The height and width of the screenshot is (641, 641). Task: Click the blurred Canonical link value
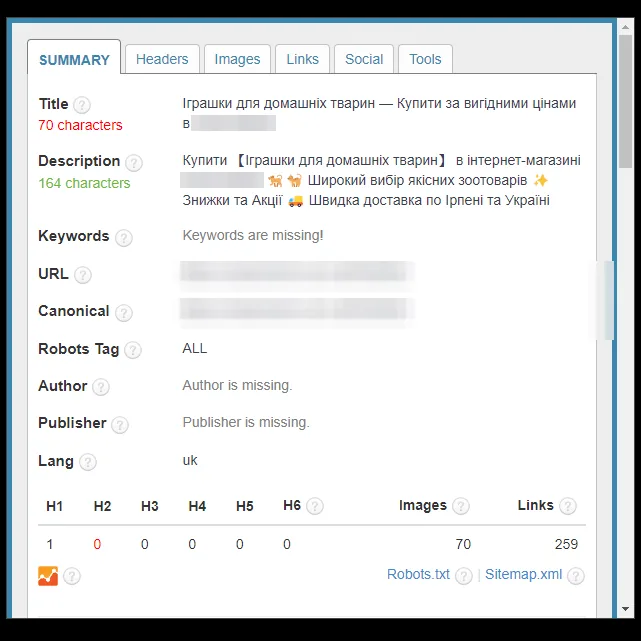296,309
